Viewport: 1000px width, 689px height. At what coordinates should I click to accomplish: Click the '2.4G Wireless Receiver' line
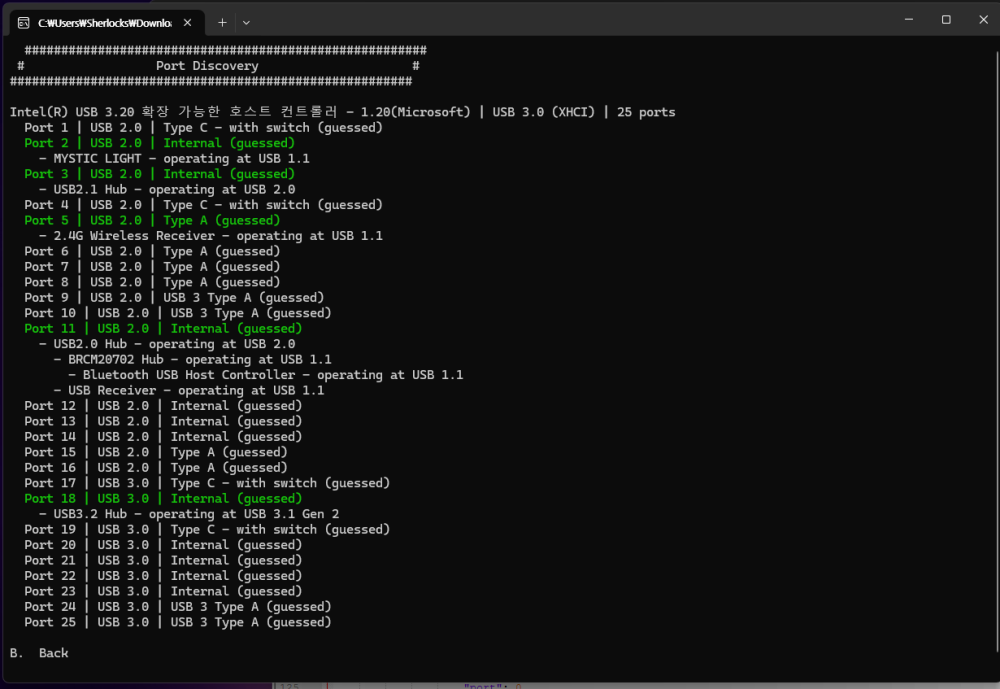211,236
